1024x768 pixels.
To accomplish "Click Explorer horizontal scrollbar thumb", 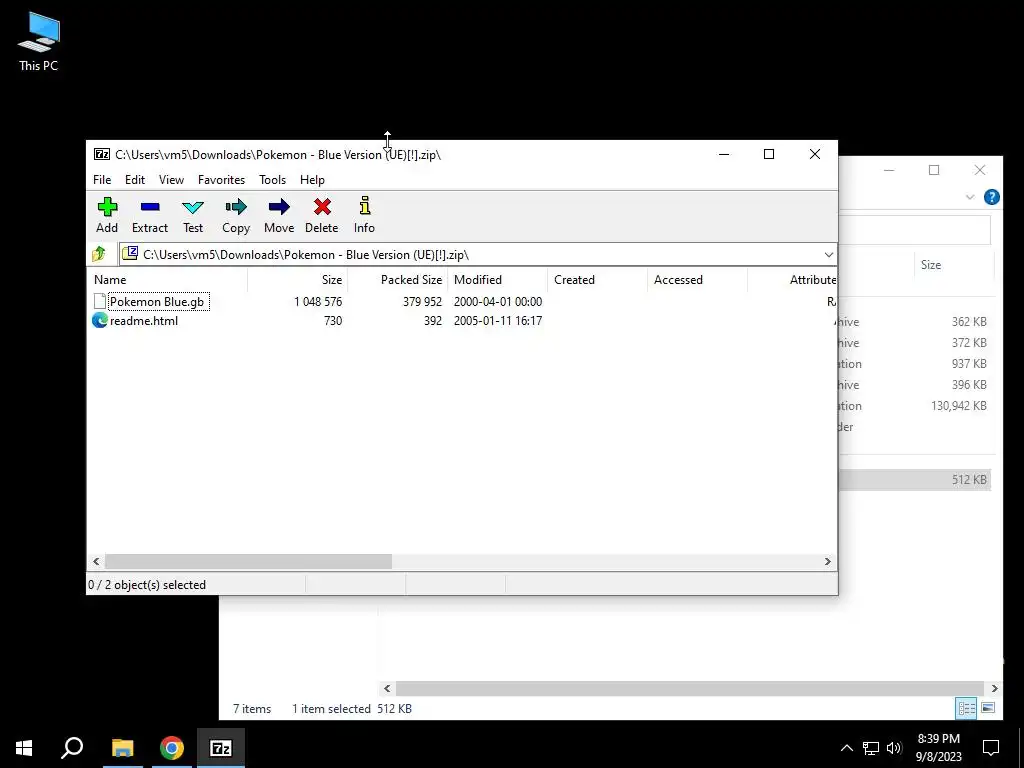I will (x=690, y=688).
